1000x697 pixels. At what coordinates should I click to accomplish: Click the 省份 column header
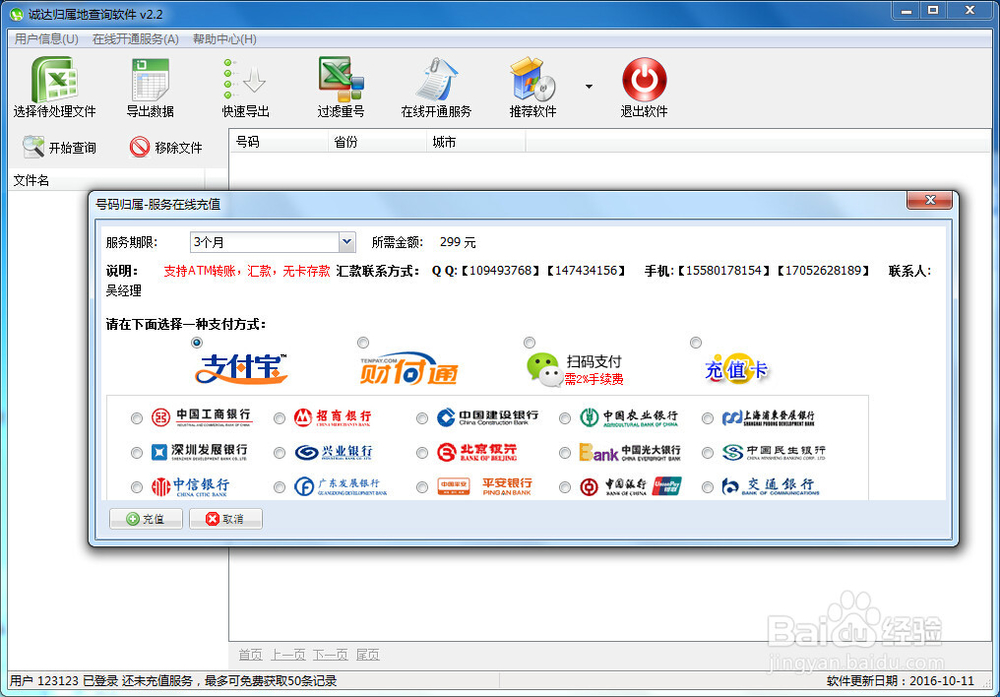[376, 142]
